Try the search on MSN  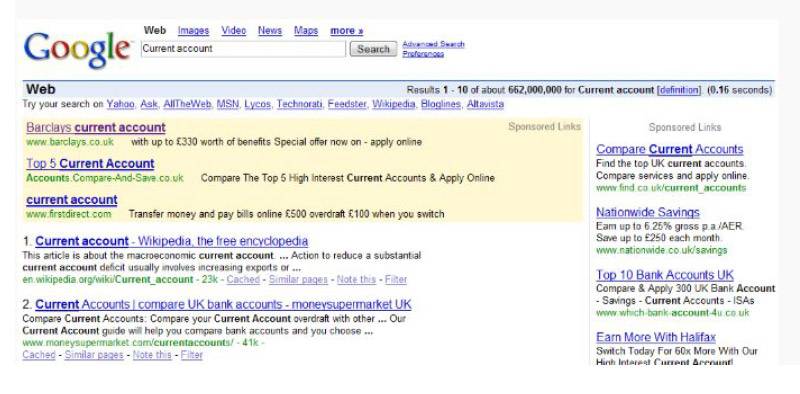tap(228, 104)
